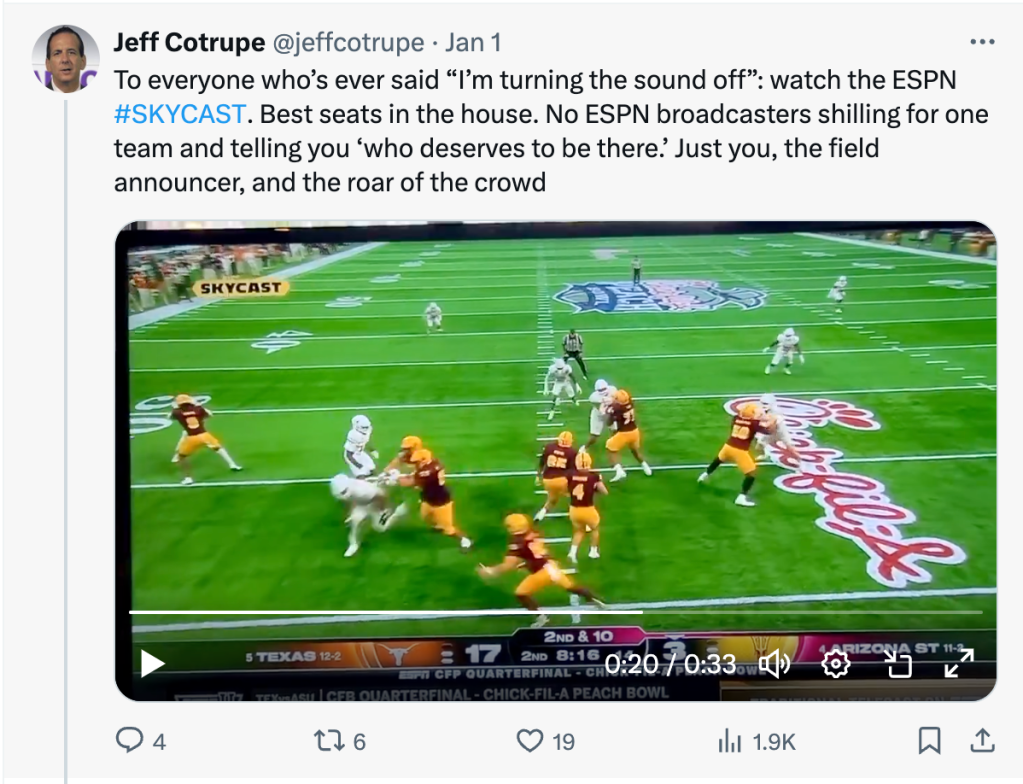Open the tweet permalink dated Jan 1
Image resolution: width=1023 pixels, height=784 pixels.
pos(473,43)
